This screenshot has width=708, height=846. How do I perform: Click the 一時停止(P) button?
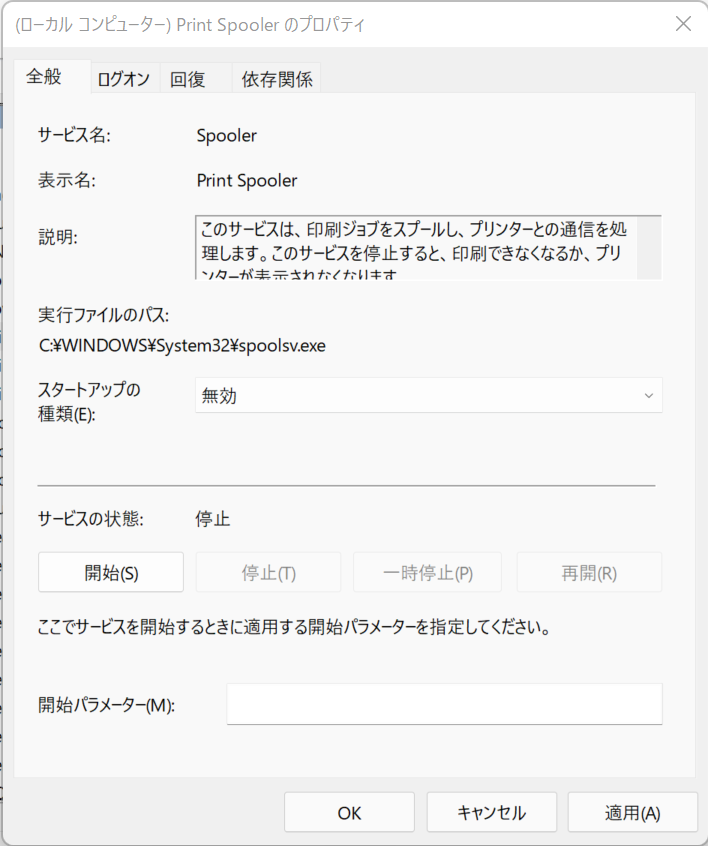427,572
